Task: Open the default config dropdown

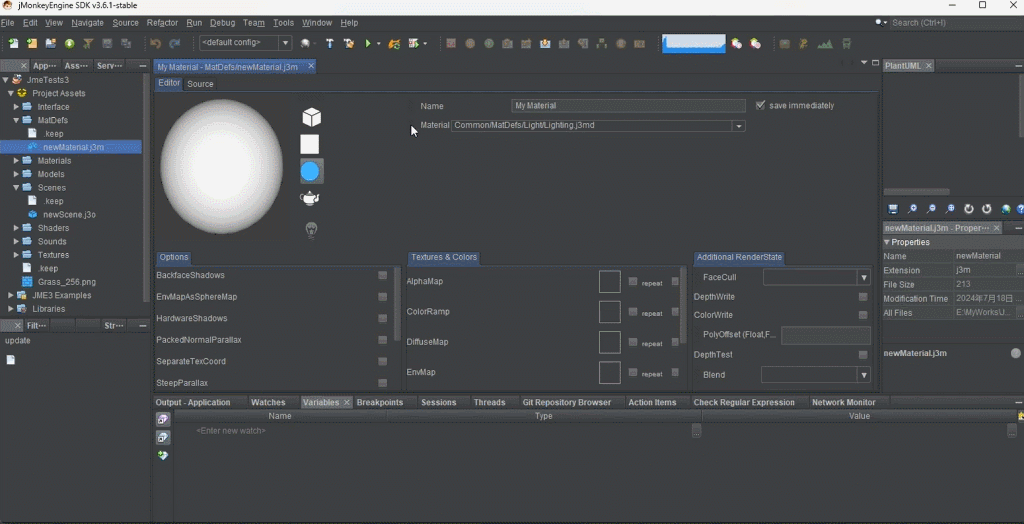Action: pyautogui.click(x=246, y=42)
